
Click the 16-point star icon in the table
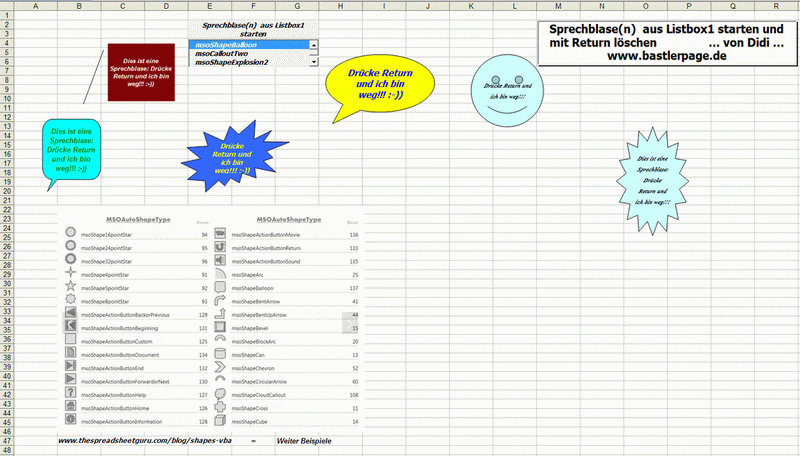[70, 233]
